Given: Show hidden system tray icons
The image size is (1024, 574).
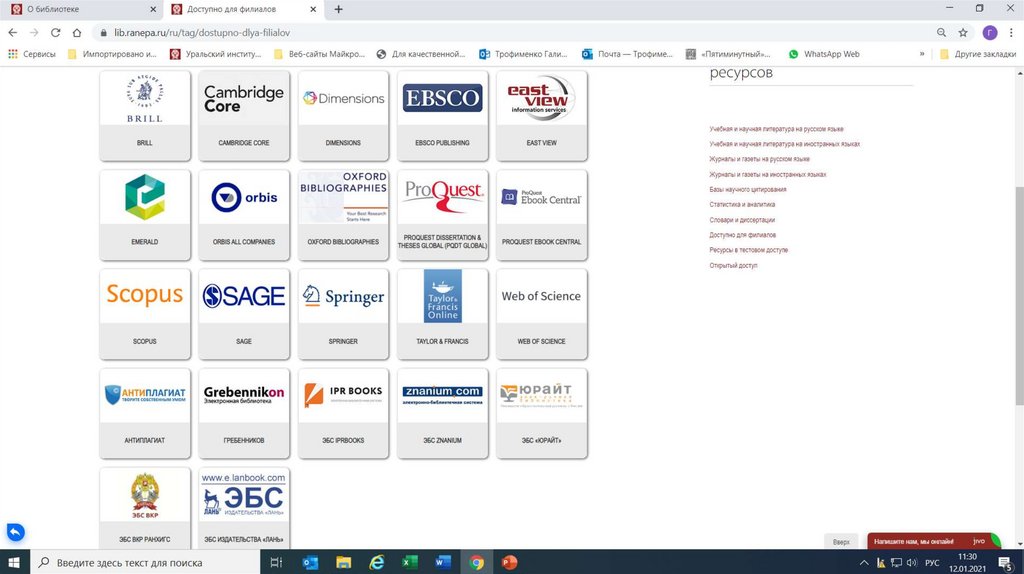Looking at the screenshot, I should coord(864,562).
